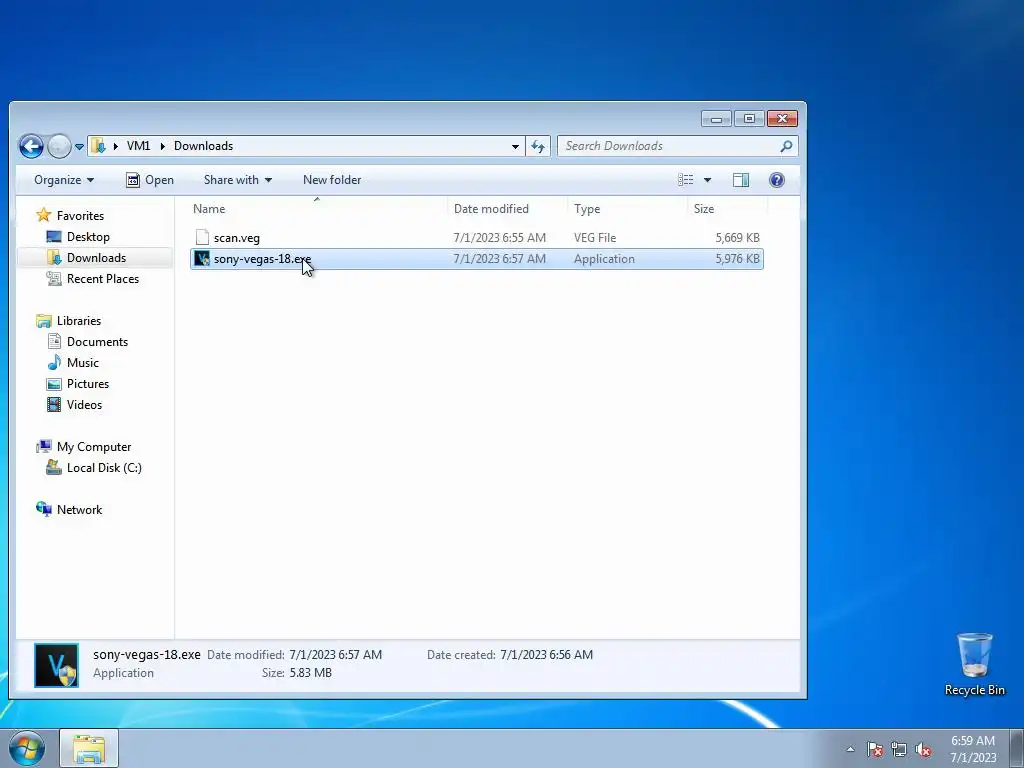
Task: Click the Network icon in the sidebar
Action: pyautogui.click(x=44, y=509)
